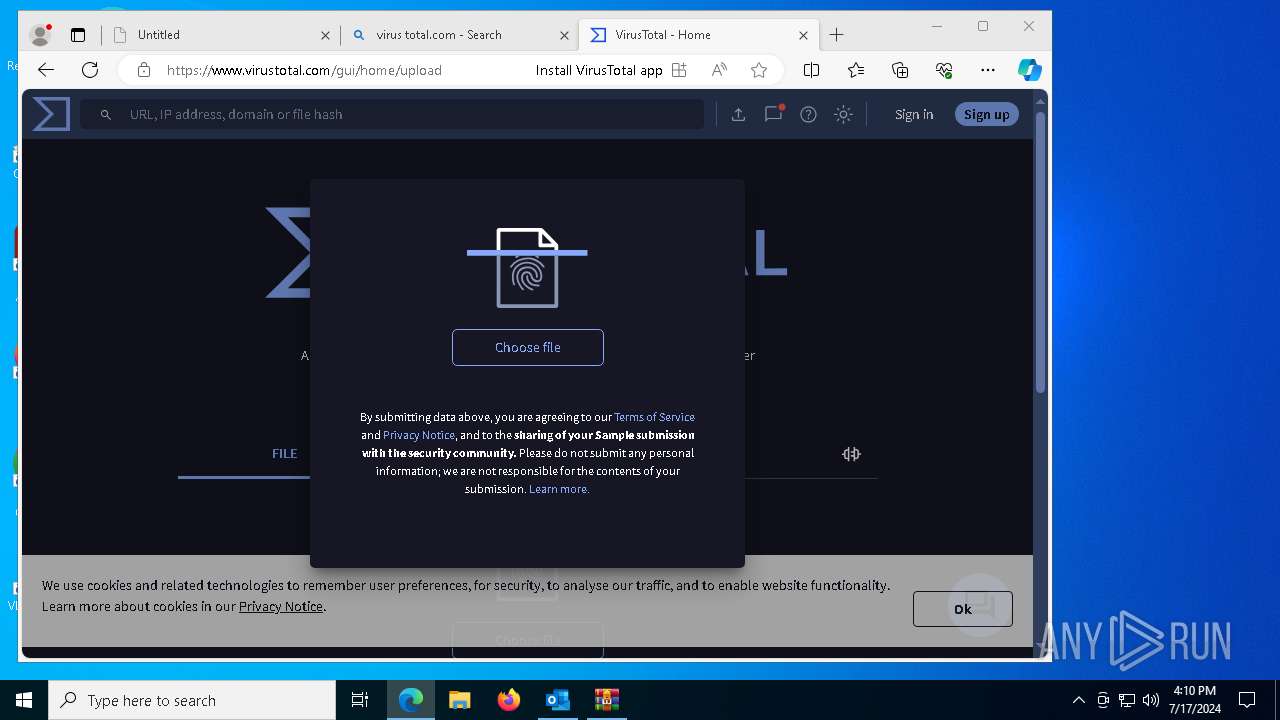Image resolution: width=1280 pixels, height=720 pixels.
Task: Open the network status icon
Action: (x=1127, y=700)
